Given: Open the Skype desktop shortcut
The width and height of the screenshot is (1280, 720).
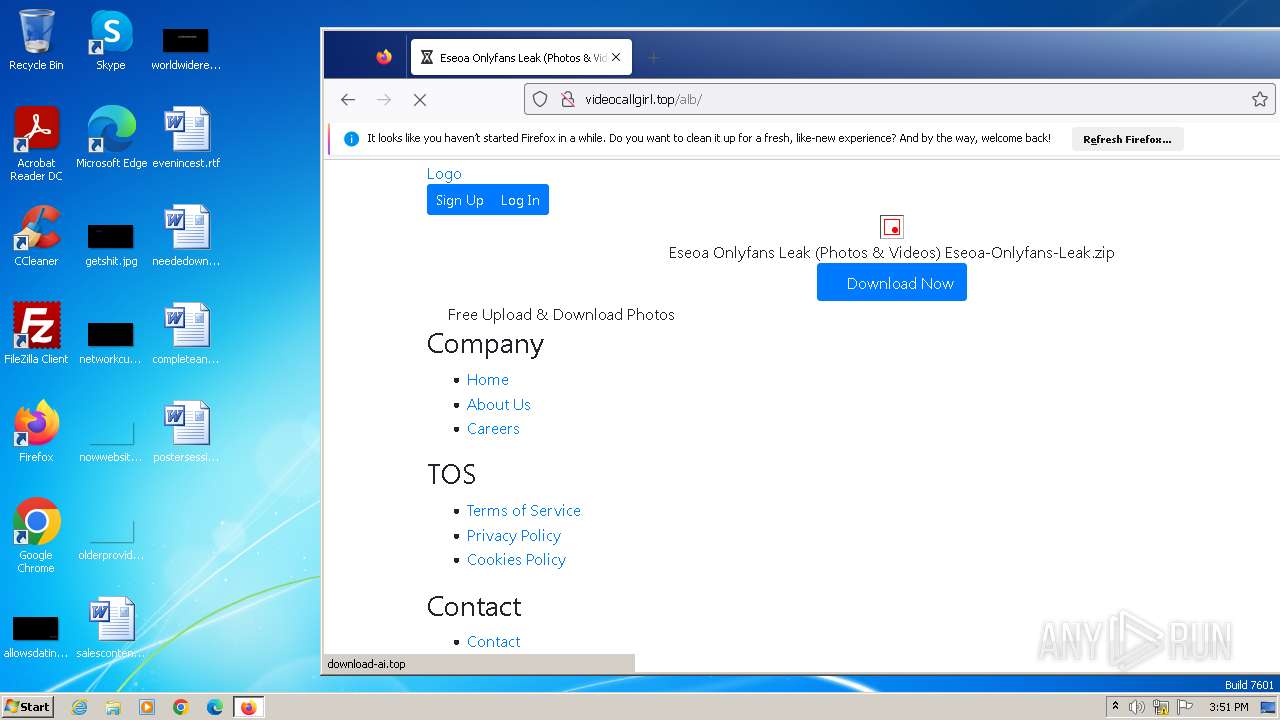Looking at the screenshot, I should [x=110, y=40].
